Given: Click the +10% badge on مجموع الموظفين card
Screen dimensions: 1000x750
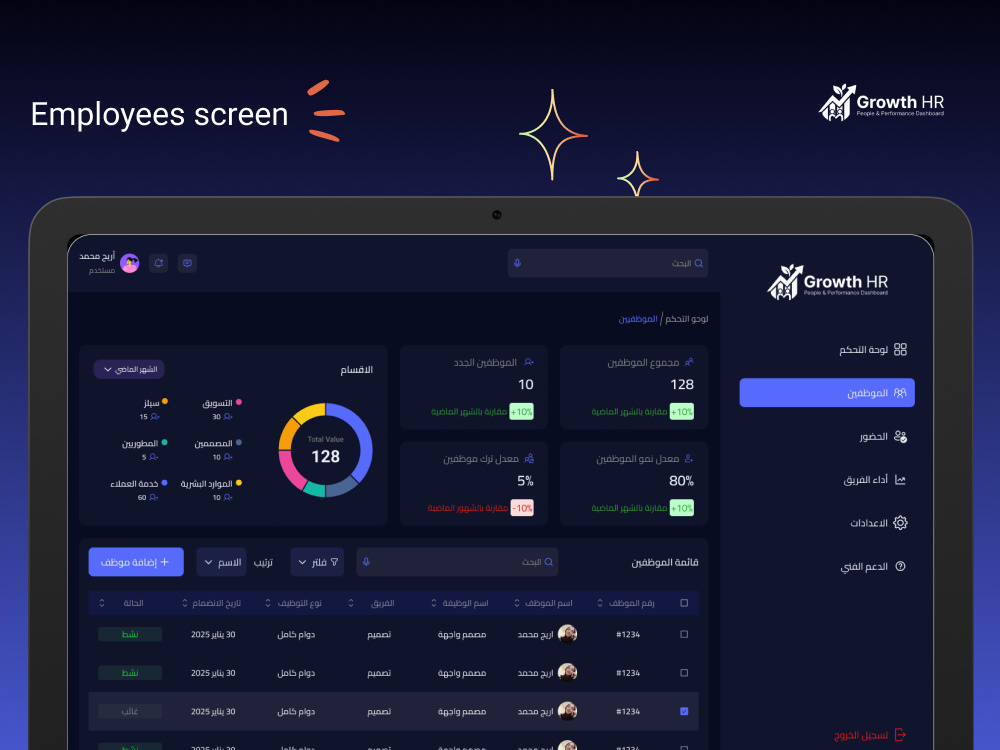Looking at the screenshot, I should [682, 411].
